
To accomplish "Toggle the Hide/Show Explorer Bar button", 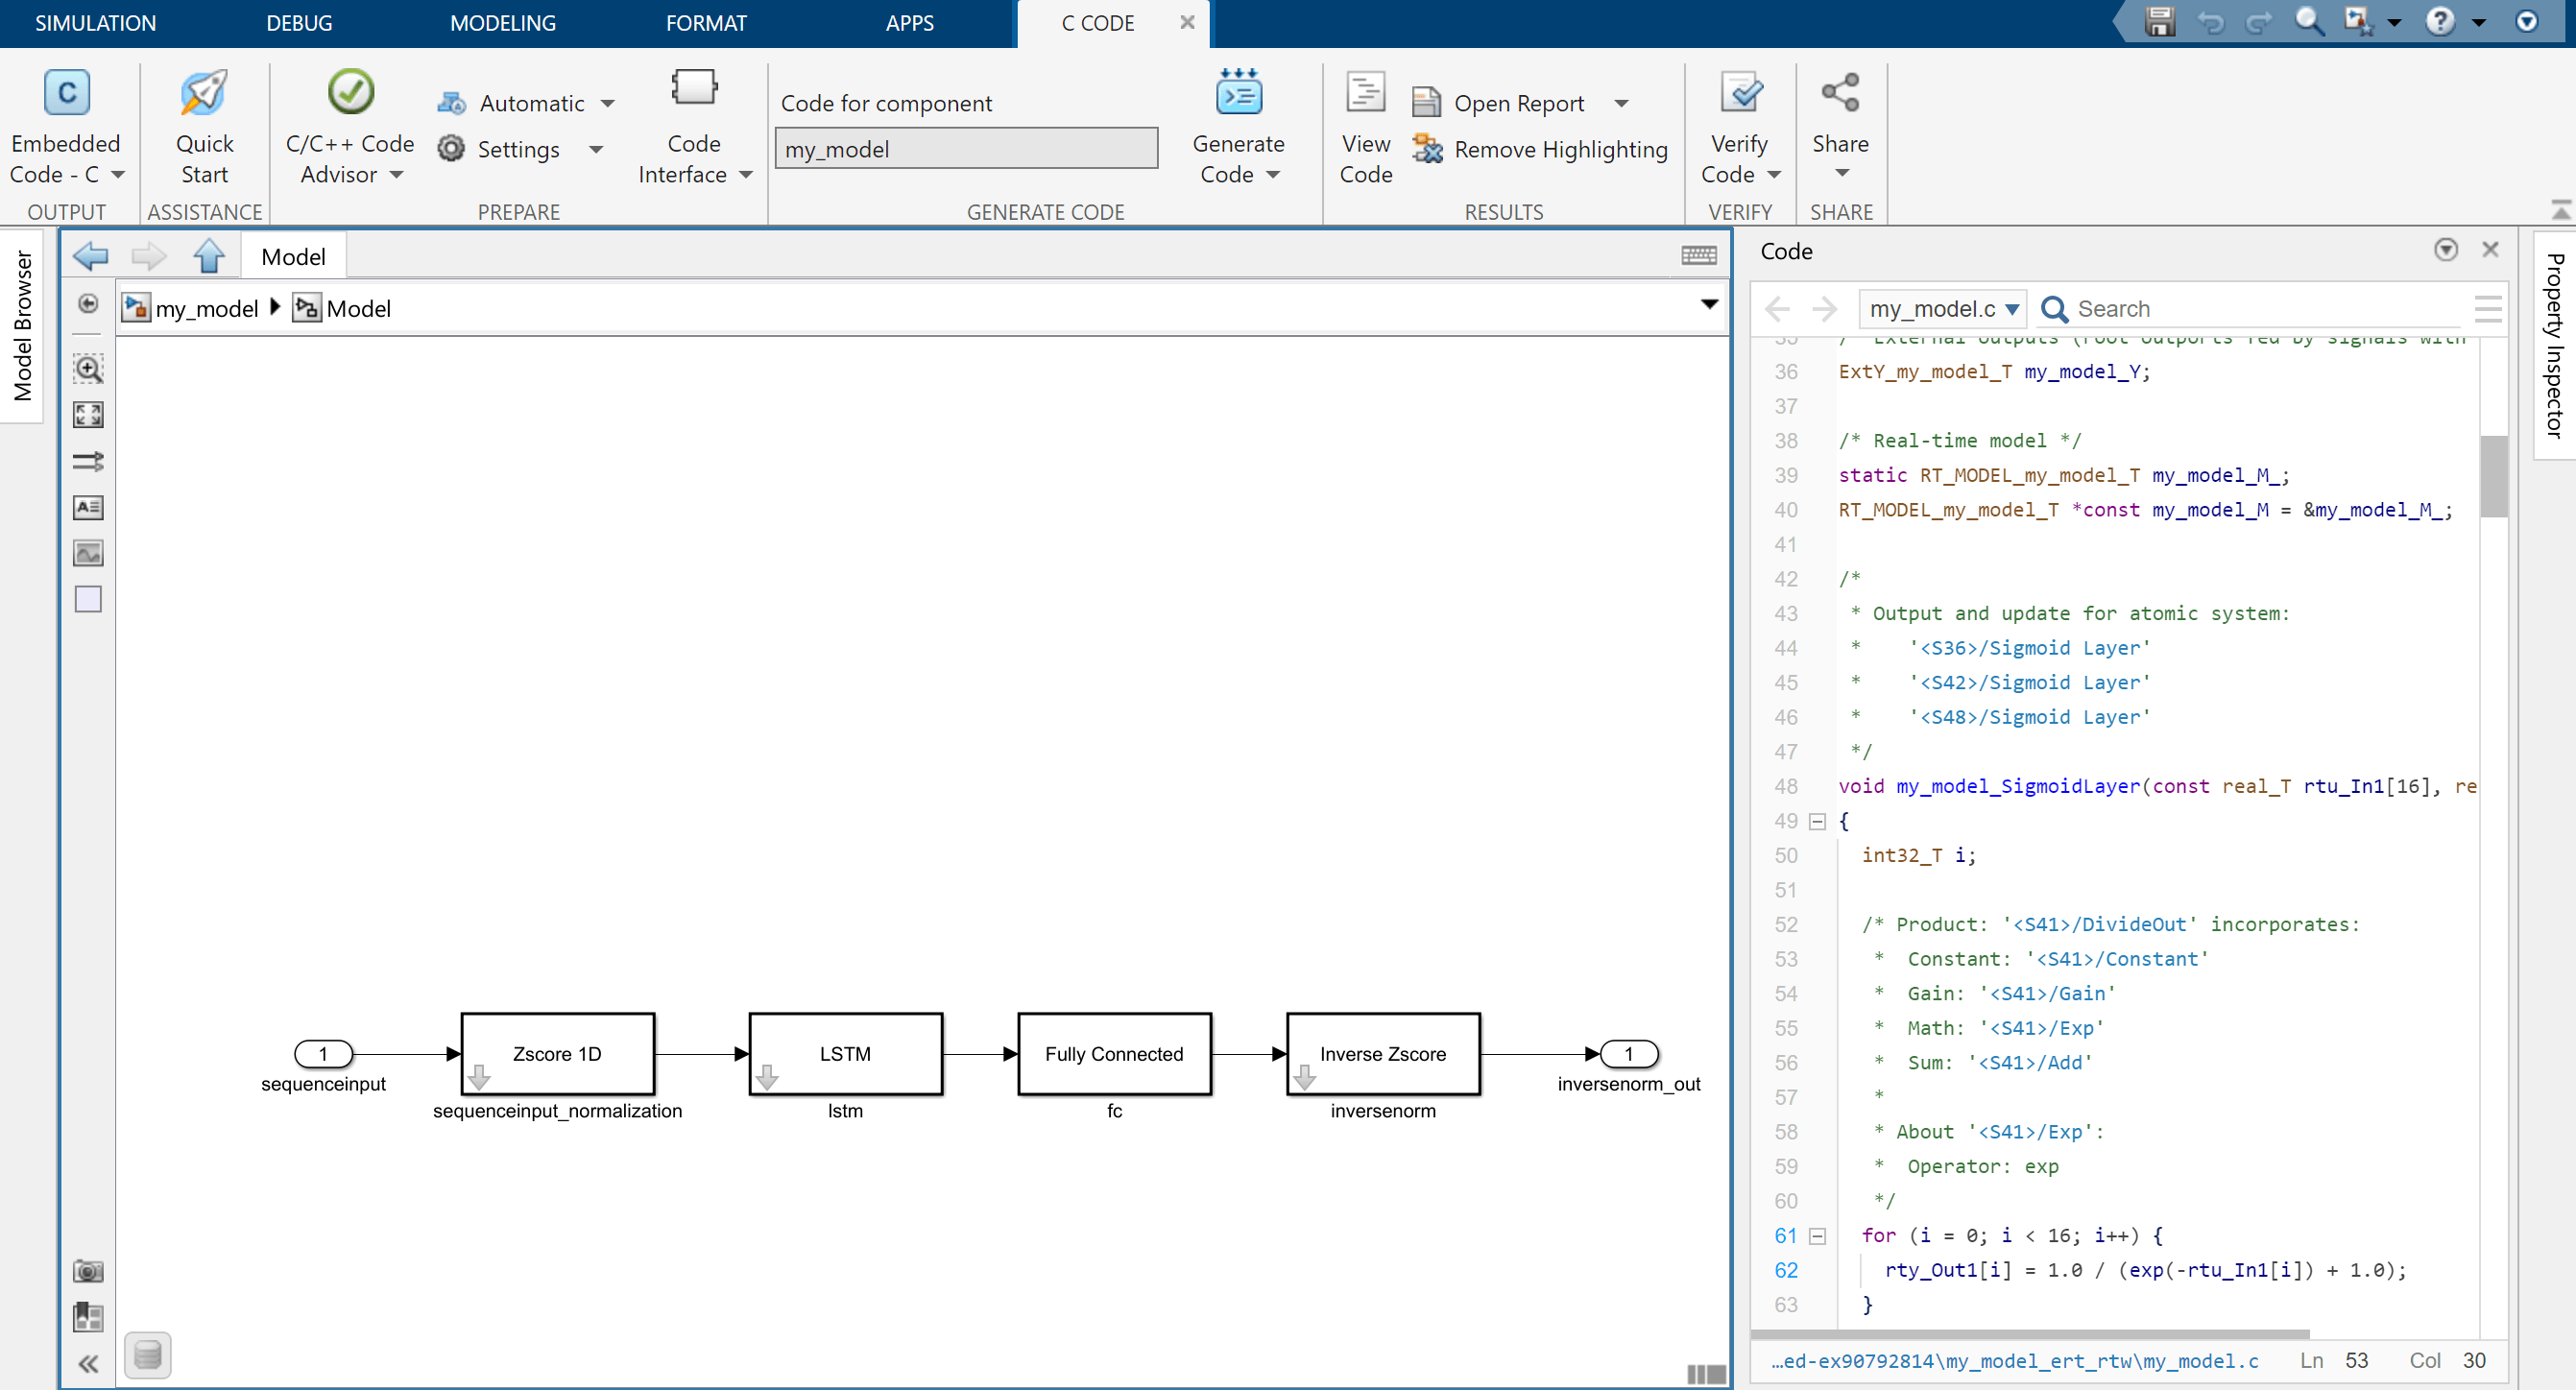I will (x=88, y=304).
